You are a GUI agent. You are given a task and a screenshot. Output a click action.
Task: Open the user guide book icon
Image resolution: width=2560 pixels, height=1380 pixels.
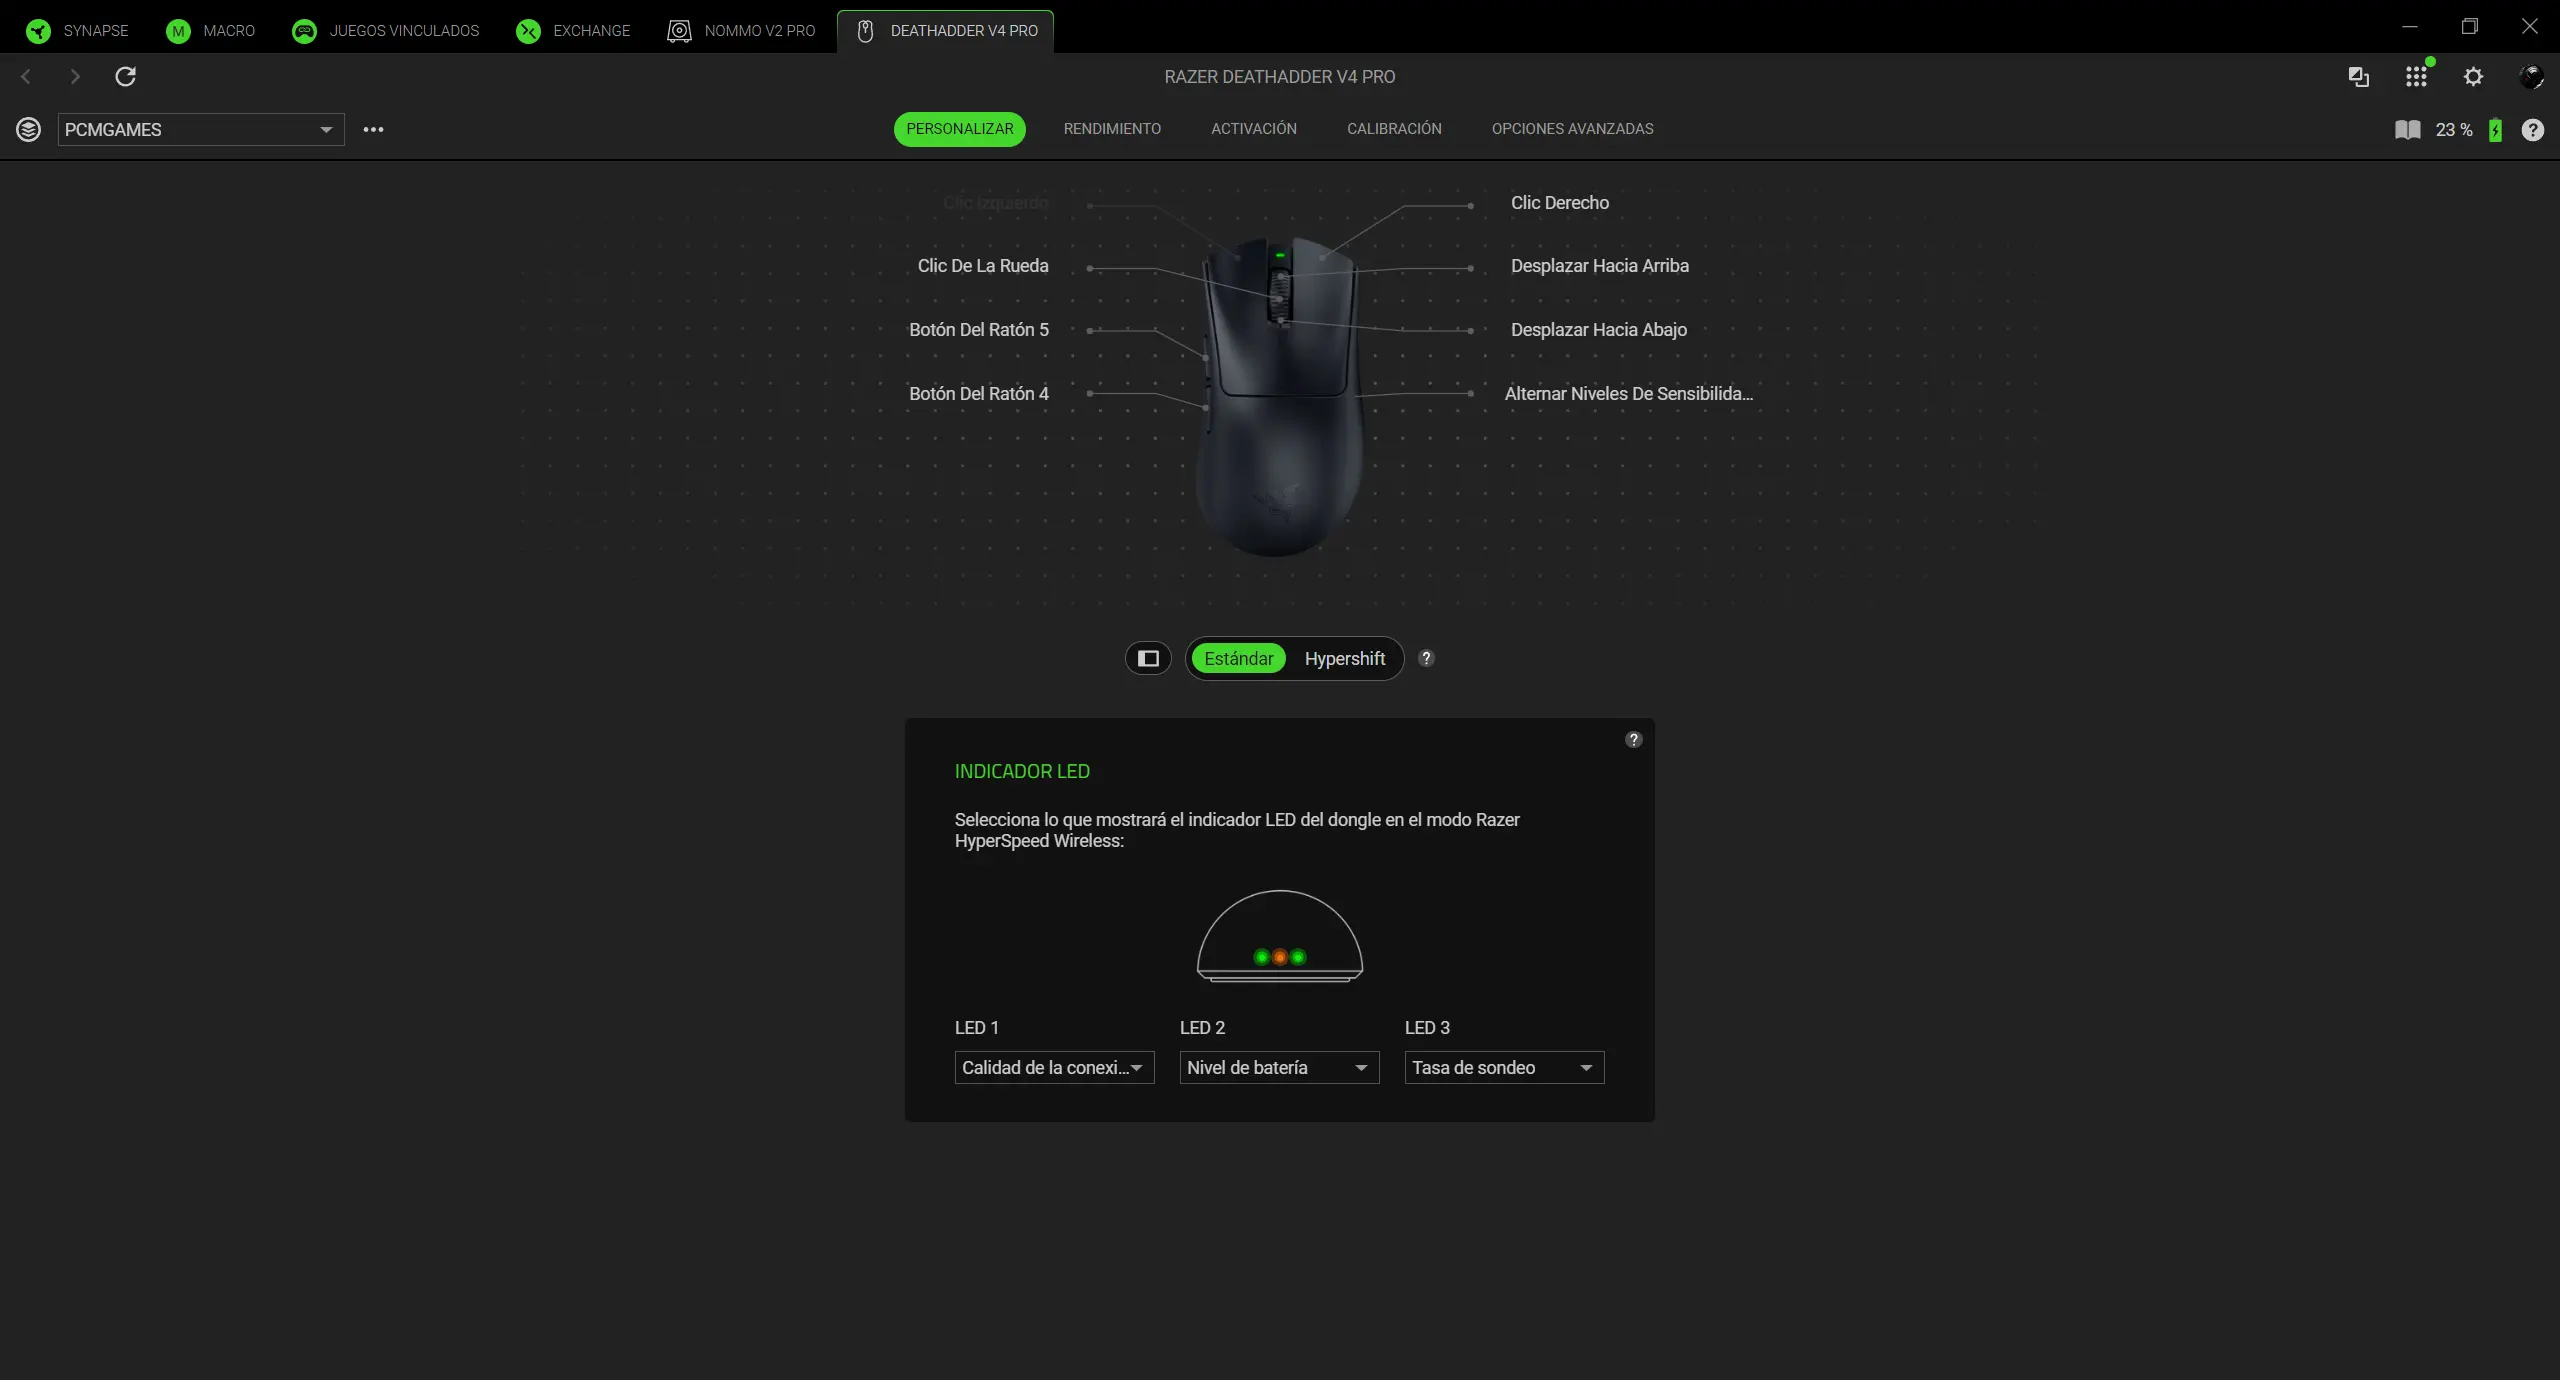coord(2408,130)
